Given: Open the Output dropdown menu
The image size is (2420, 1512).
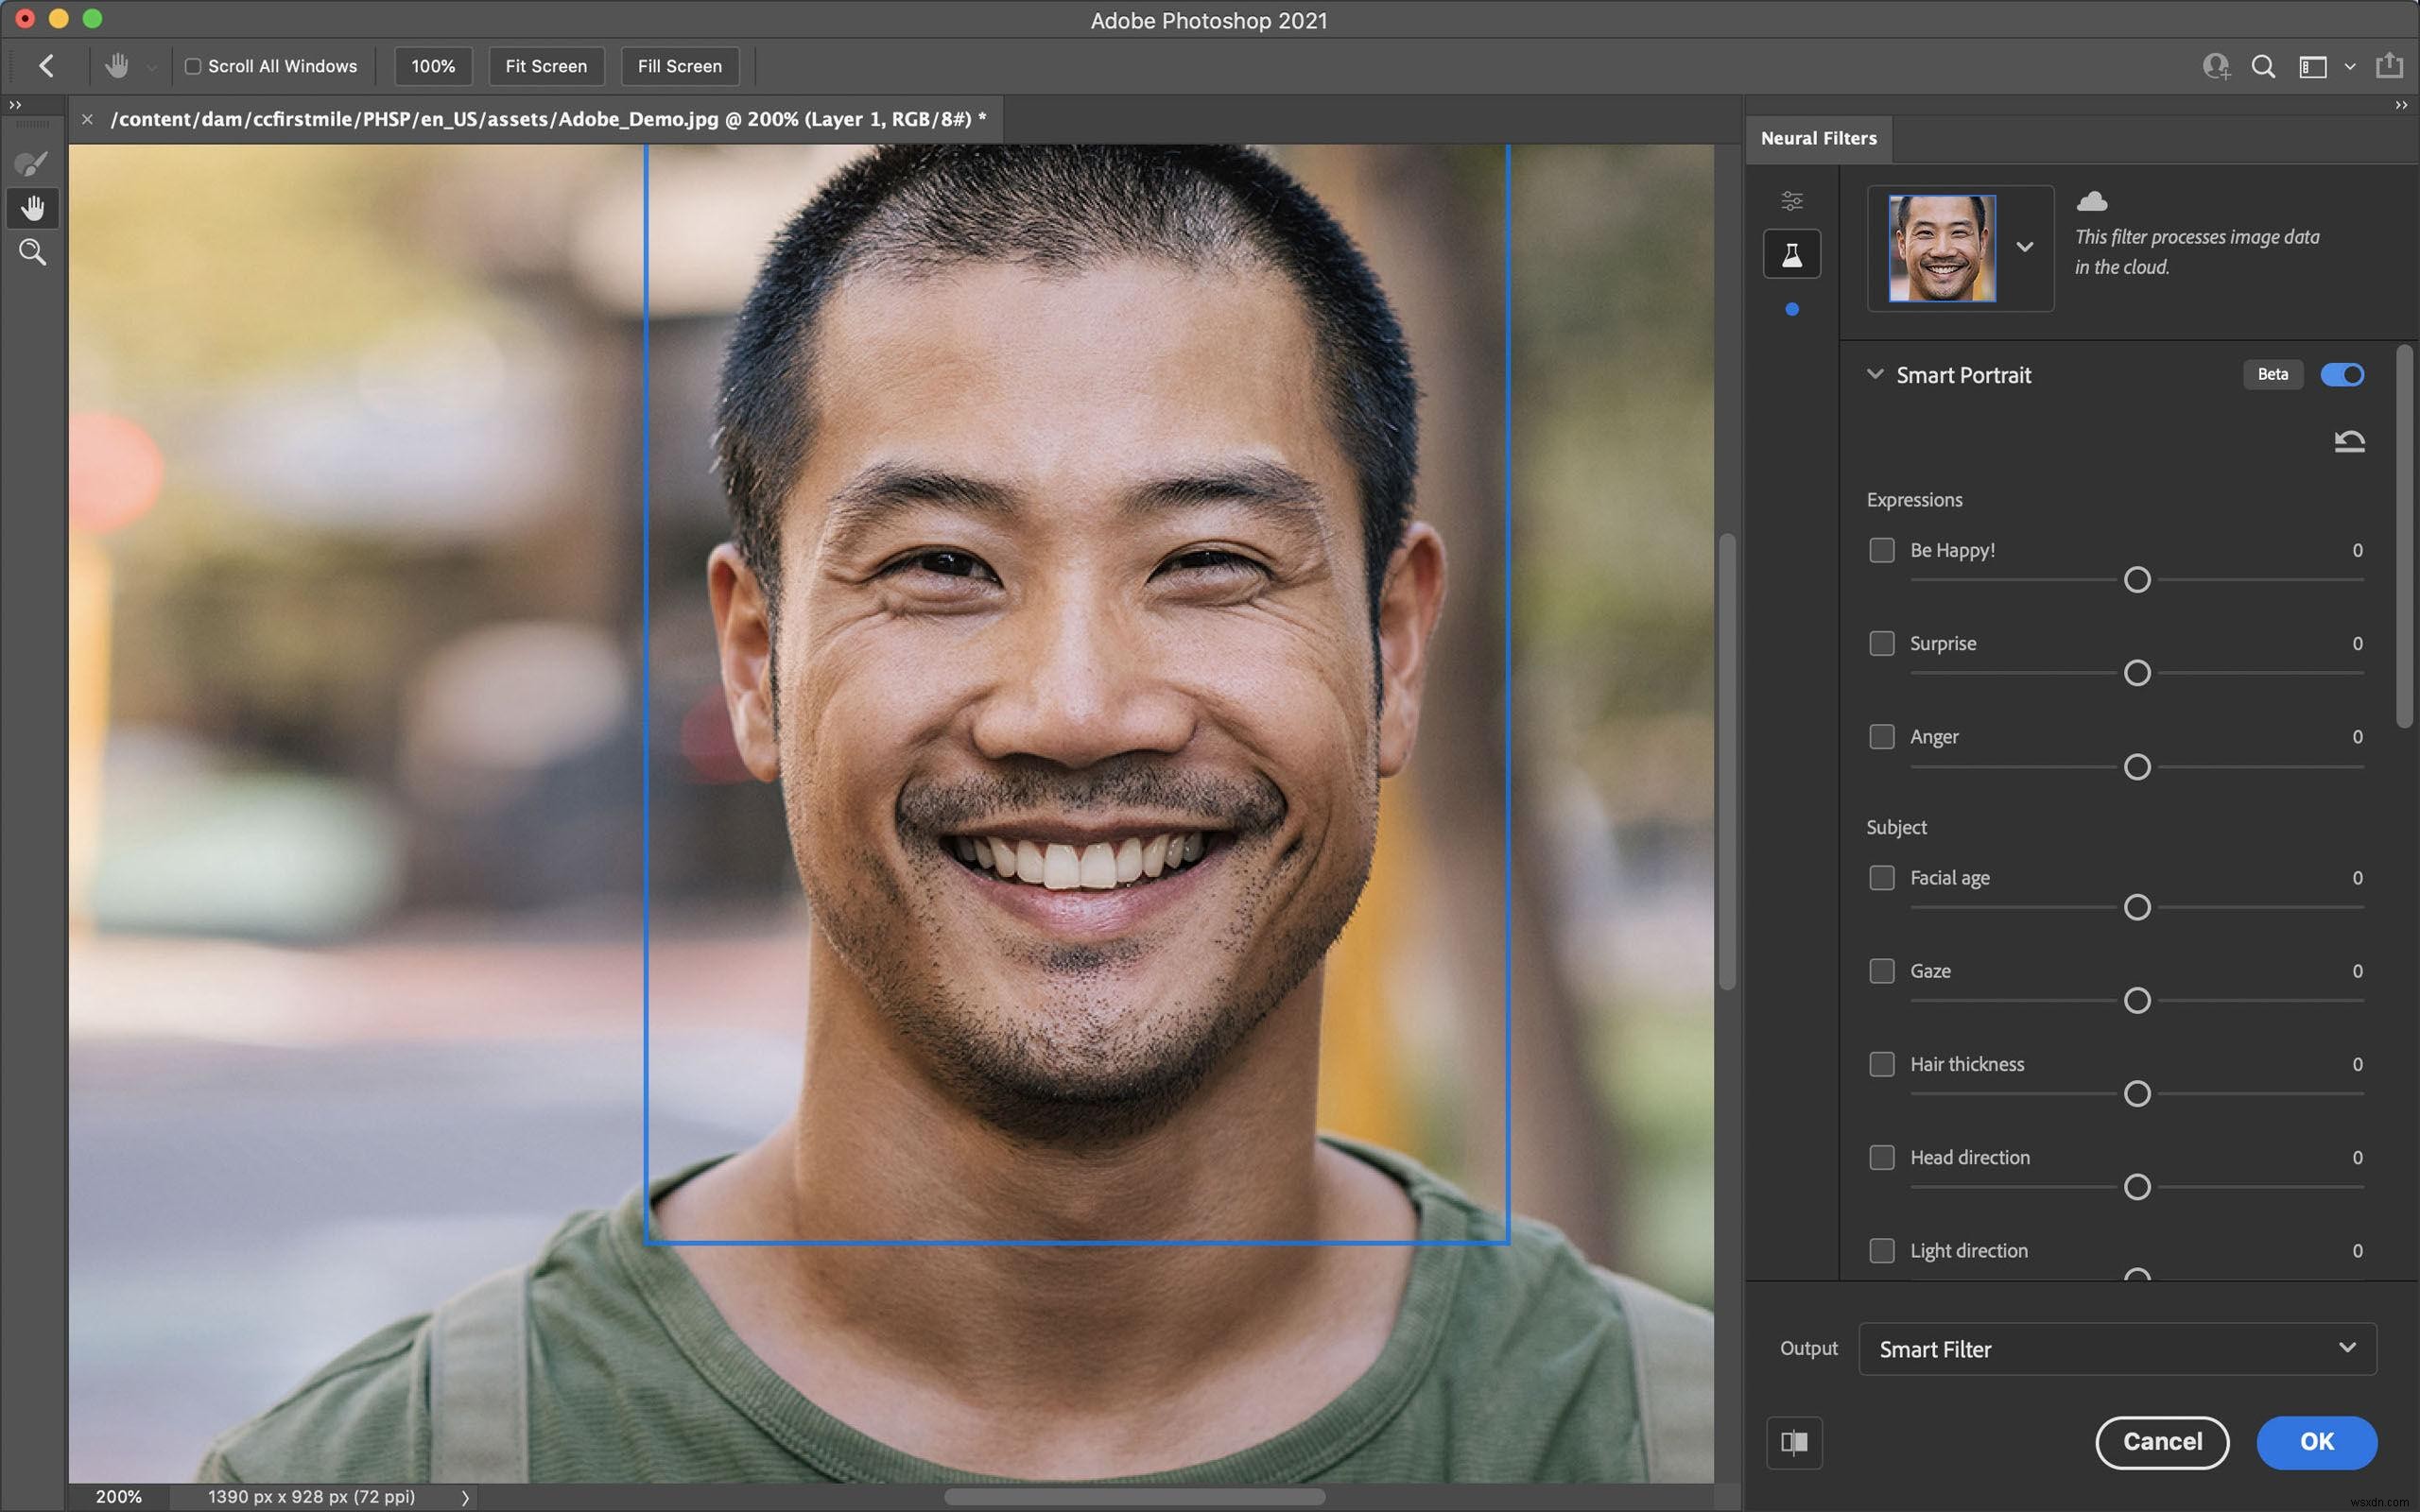Looking at the screenshot, I should pyautogui.click(x=2115, y=1349).
